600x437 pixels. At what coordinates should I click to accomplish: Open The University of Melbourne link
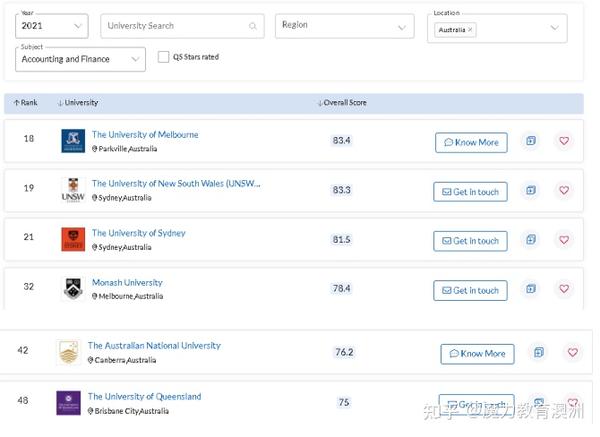pyautogui.click(x=145, y=135)
